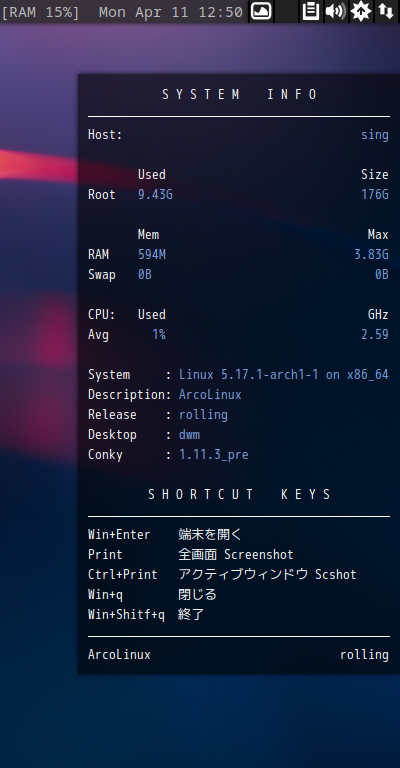Click the wallpaper picture tray icon
The height and width of the screenshot is (768, 400).
(261, 11)
